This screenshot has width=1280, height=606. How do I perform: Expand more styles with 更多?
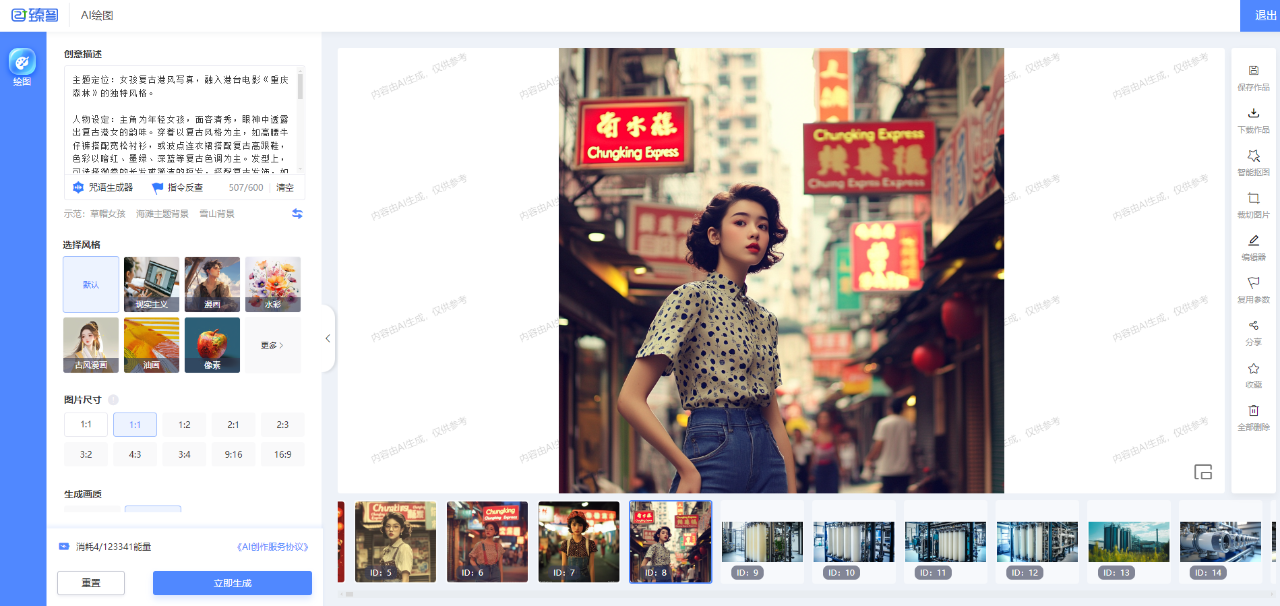click(x=273, y=345)
